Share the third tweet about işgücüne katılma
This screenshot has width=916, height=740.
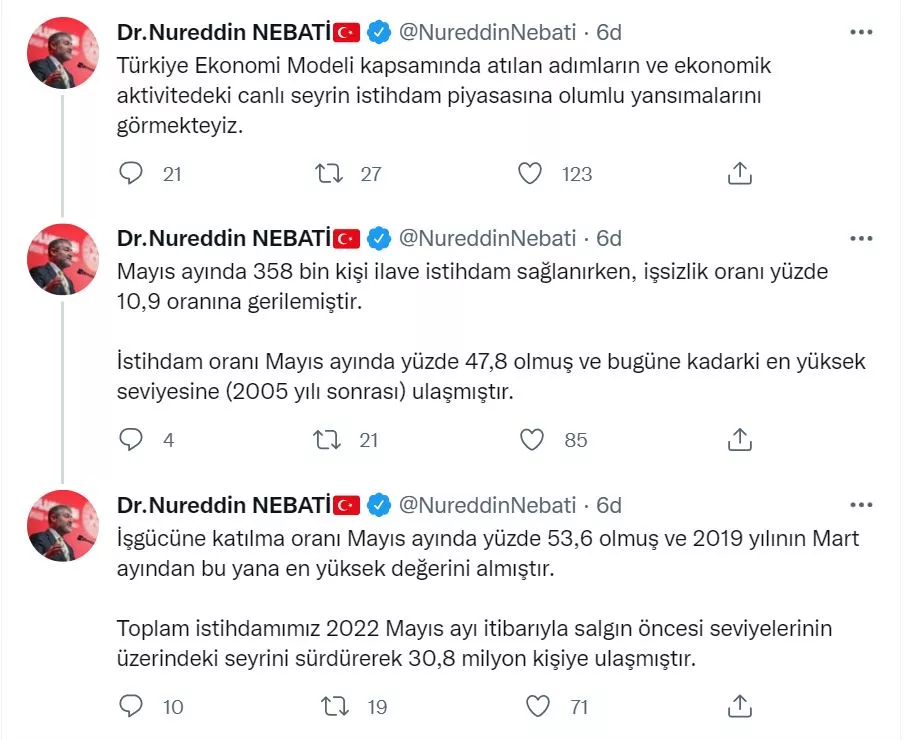click(739, 706)
